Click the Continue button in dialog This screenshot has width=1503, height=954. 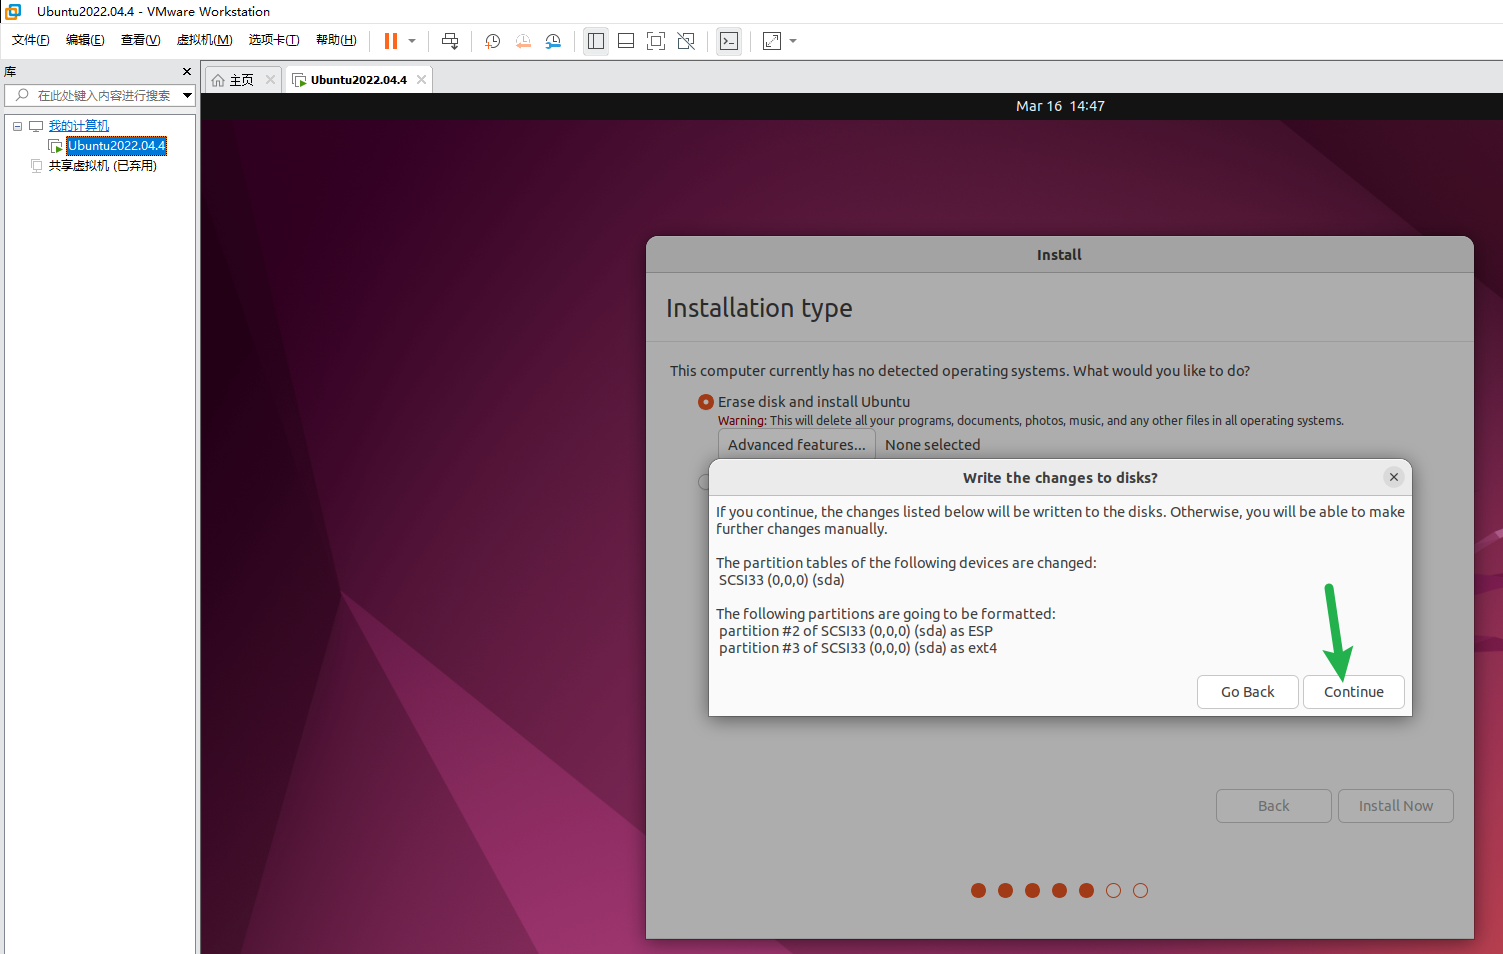tap(1354, 692)
